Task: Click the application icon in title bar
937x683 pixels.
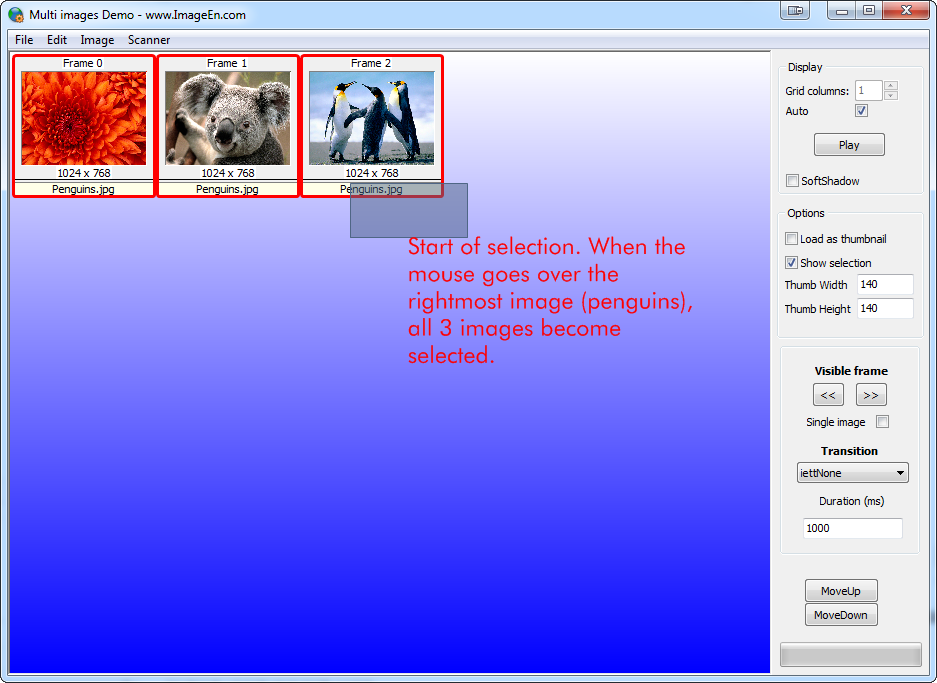Action: pos(16,15)
